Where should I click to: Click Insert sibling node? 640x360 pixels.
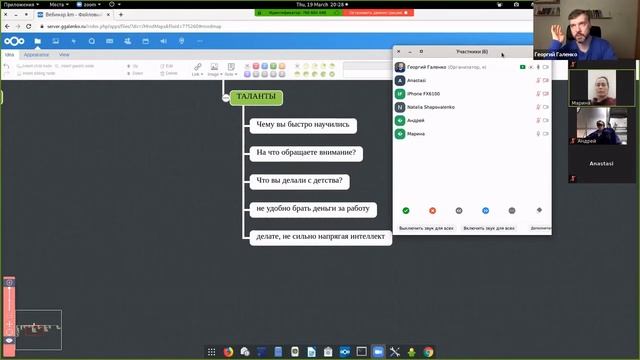tap(36, 73)
